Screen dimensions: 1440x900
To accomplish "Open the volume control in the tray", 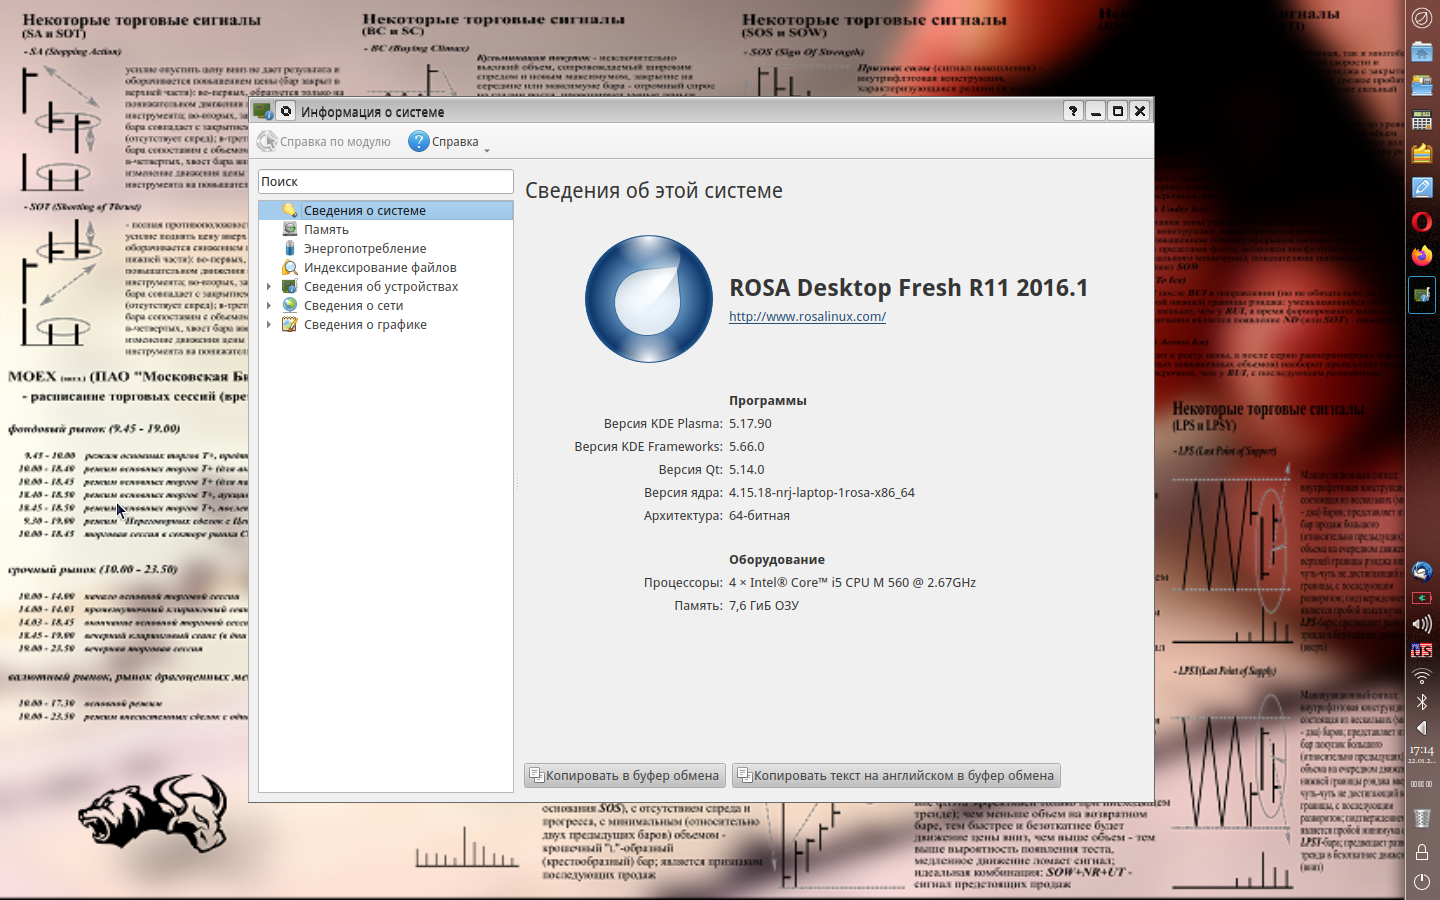I will 1421,624.
